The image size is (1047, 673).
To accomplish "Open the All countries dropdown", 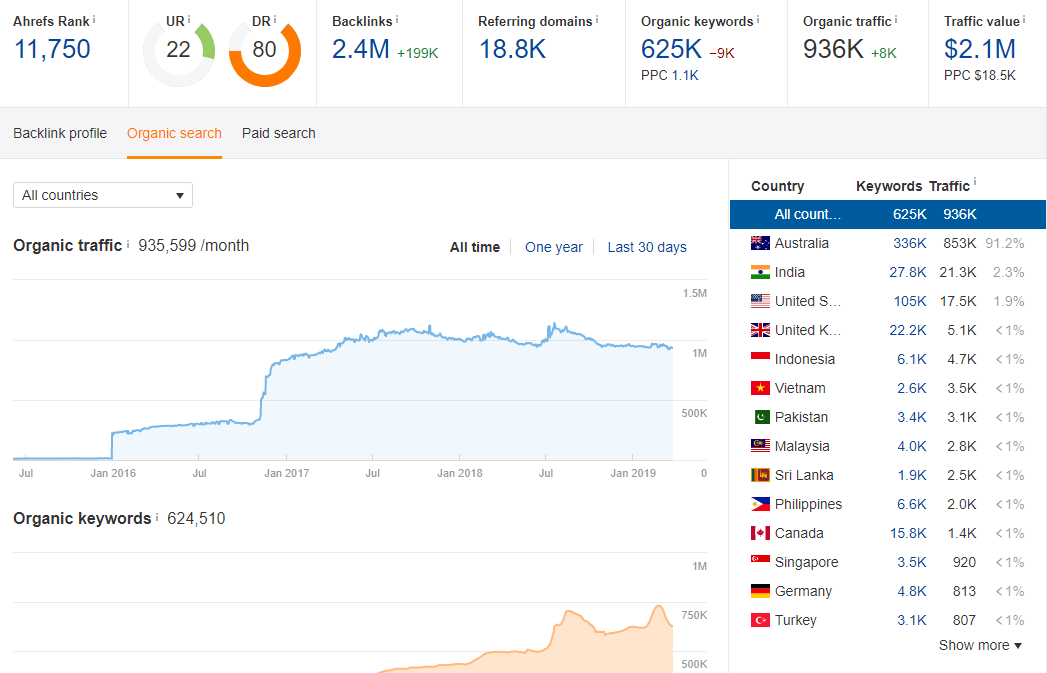I will (x=102, y=195).
